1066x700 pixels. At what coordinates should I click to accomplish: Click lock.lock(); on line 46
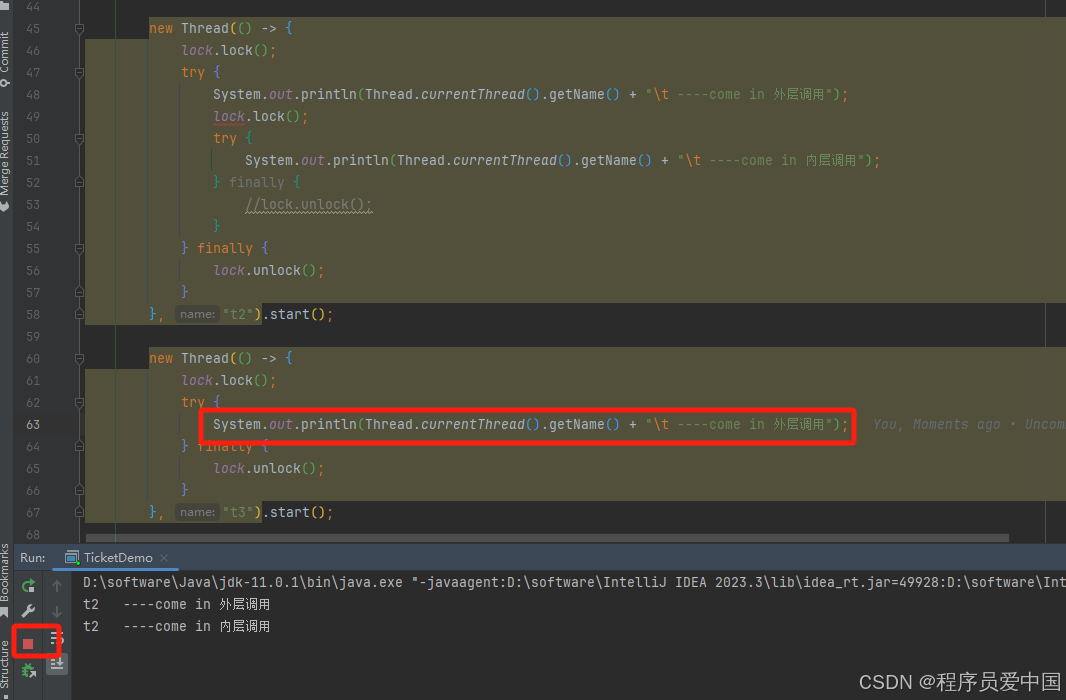tap(228, 50)
